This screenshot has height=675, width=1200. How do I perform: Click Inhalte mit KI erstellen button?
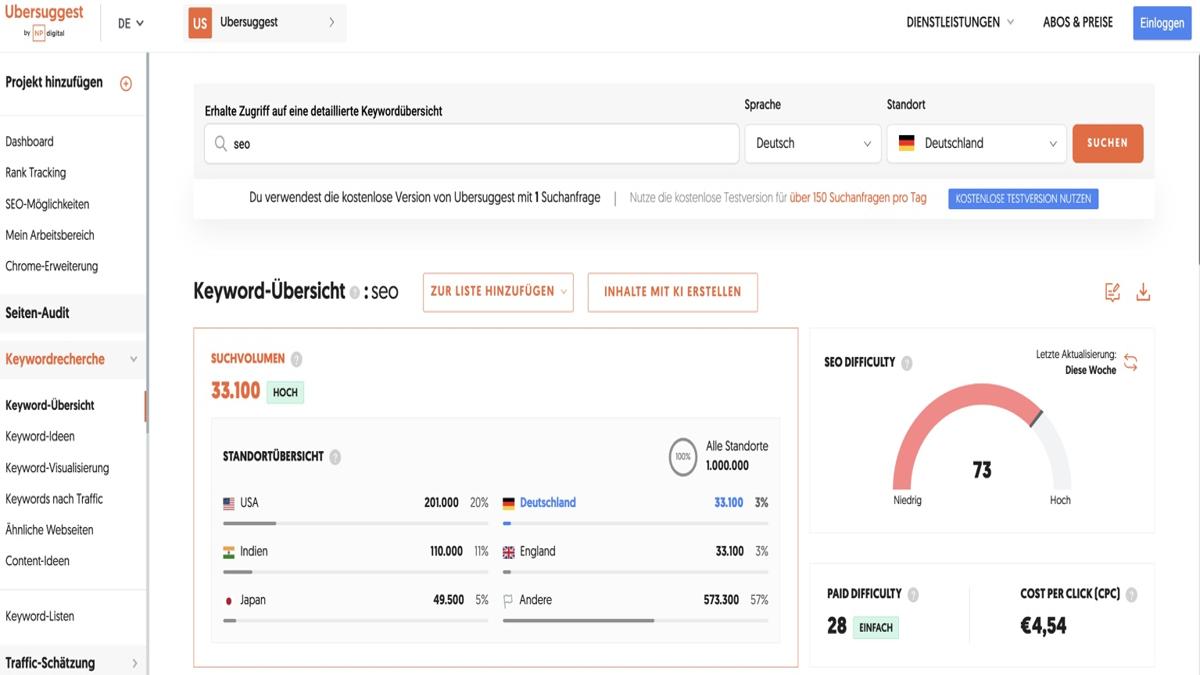(x=673, y=292)
